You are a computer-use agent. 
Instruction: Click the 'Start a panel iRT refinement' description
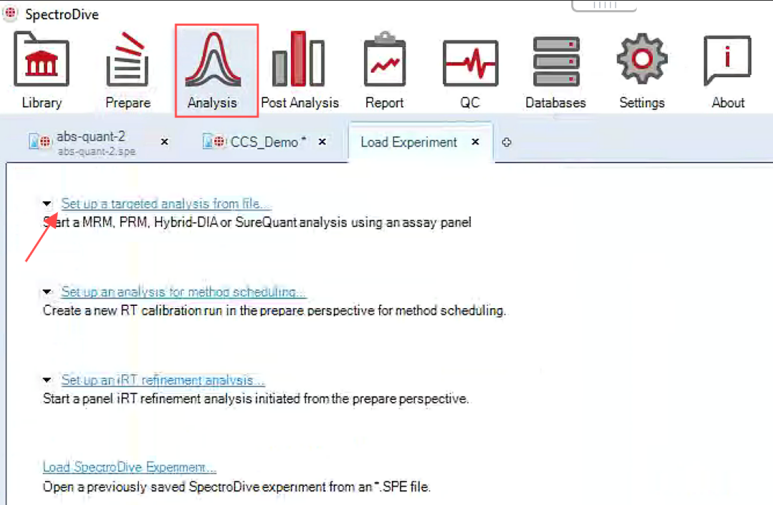pyautogui.click(x=255, y=398)
